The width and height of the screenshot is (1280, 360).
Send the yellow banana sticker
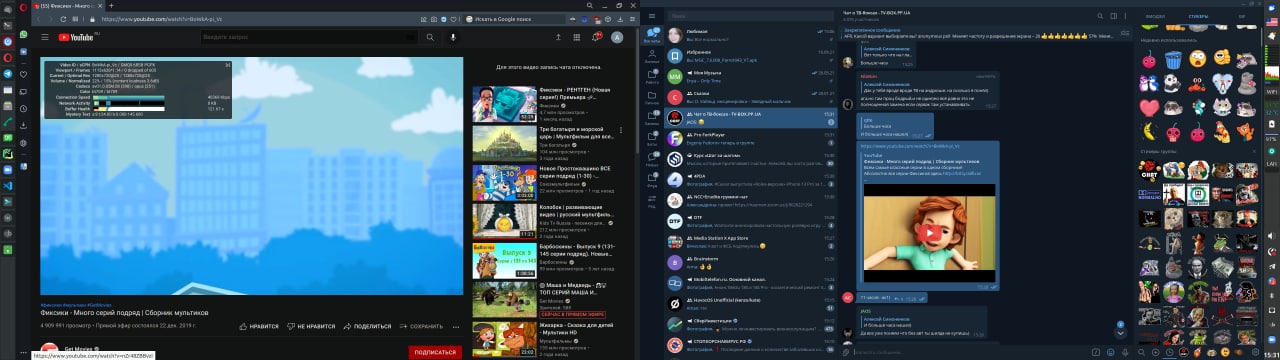[x=1149, y=132]
